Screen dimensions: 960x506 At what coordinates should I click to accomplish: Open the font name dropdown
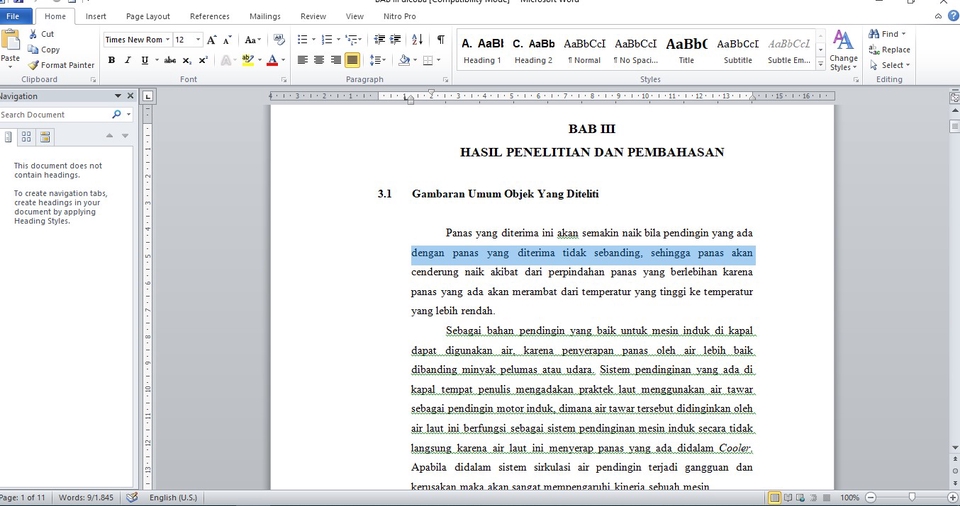coord(168,40)
